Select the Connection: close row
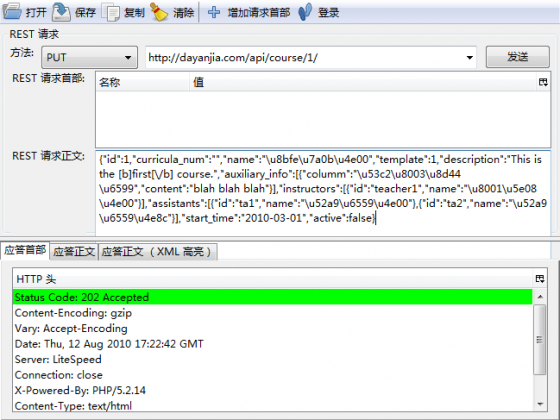Screen dimensions: 560x420 (272, 375)
